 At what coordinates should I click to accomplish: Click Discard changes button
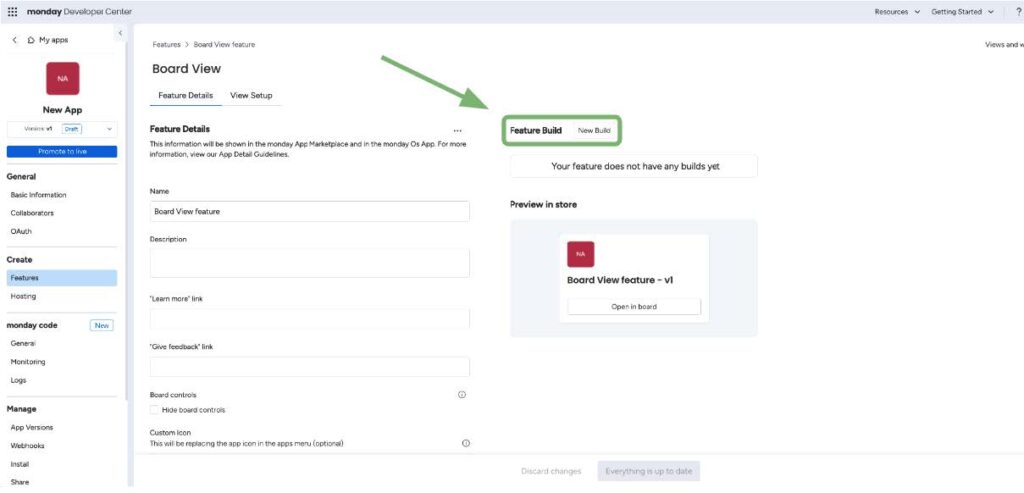[x=551, y=471]
